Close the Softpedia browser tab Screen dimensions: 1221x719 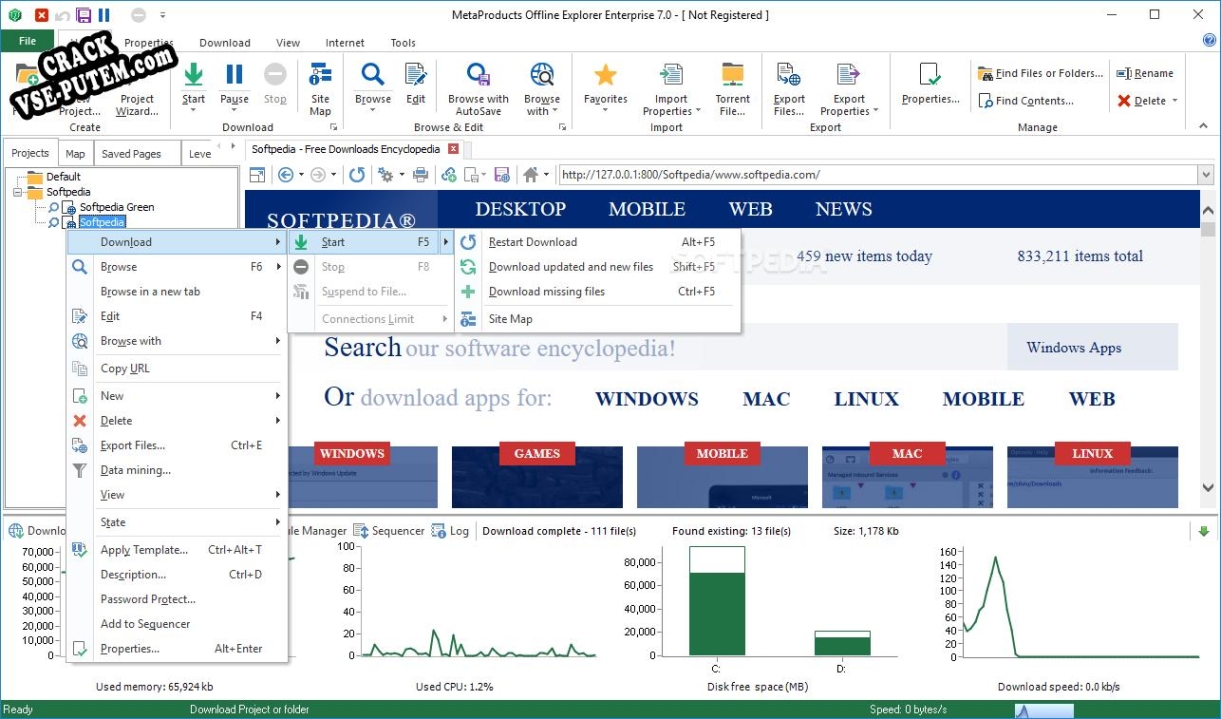click(453, 149)
